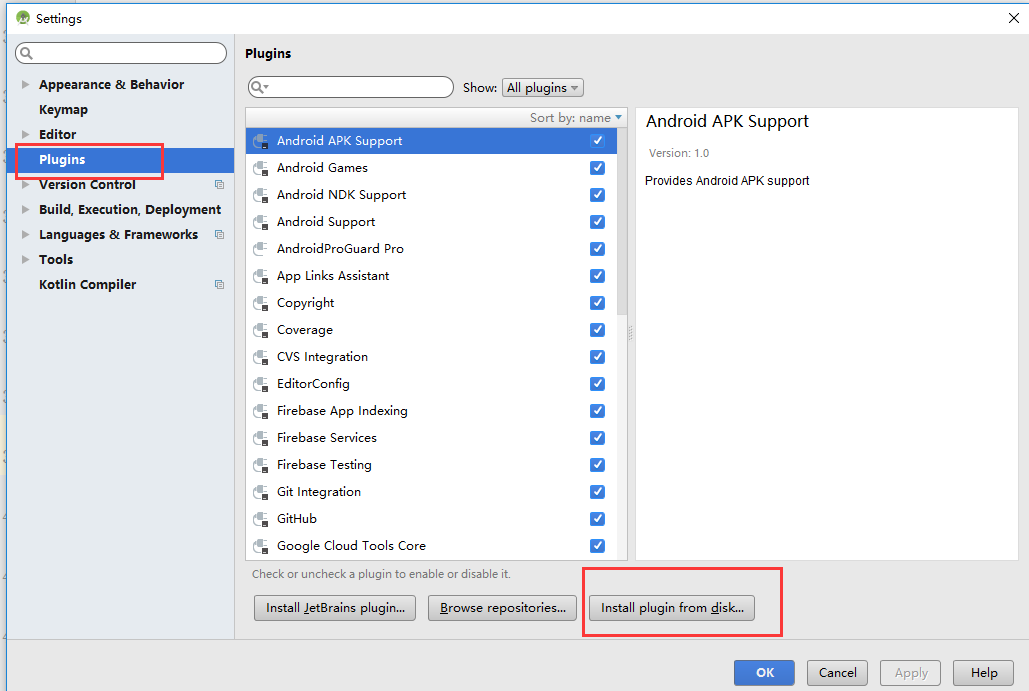Click the Android NDK Support plugin icon

click(261, 195)
